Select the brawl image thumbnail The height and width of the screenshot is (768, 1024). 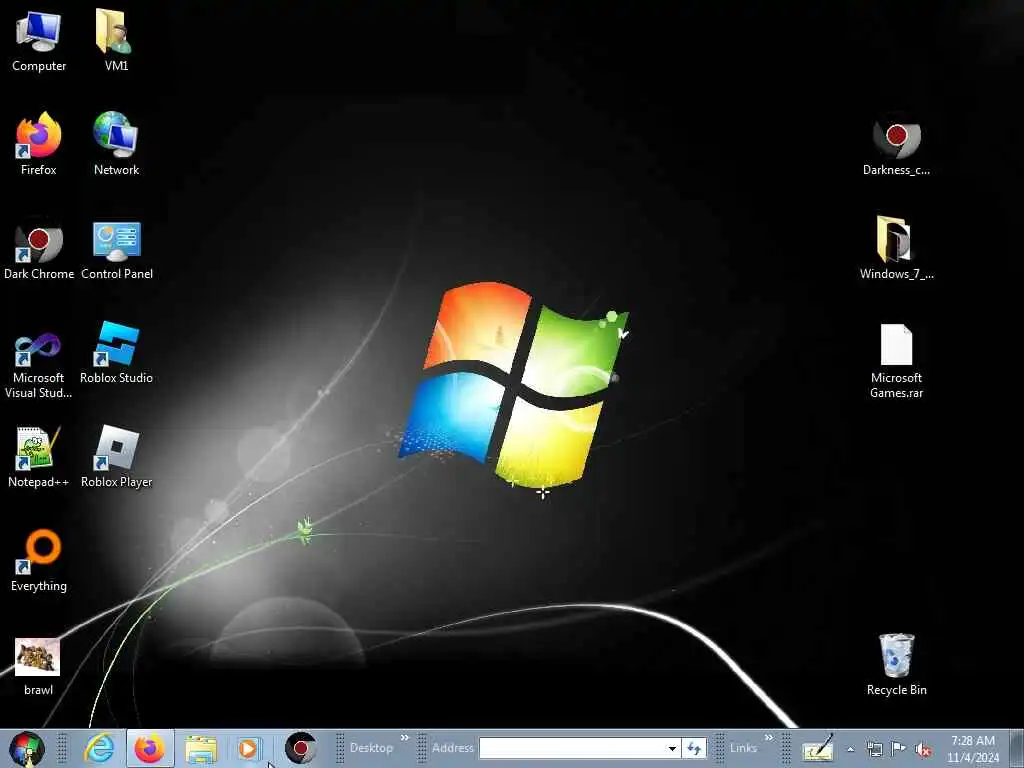[x=38, y=665]
